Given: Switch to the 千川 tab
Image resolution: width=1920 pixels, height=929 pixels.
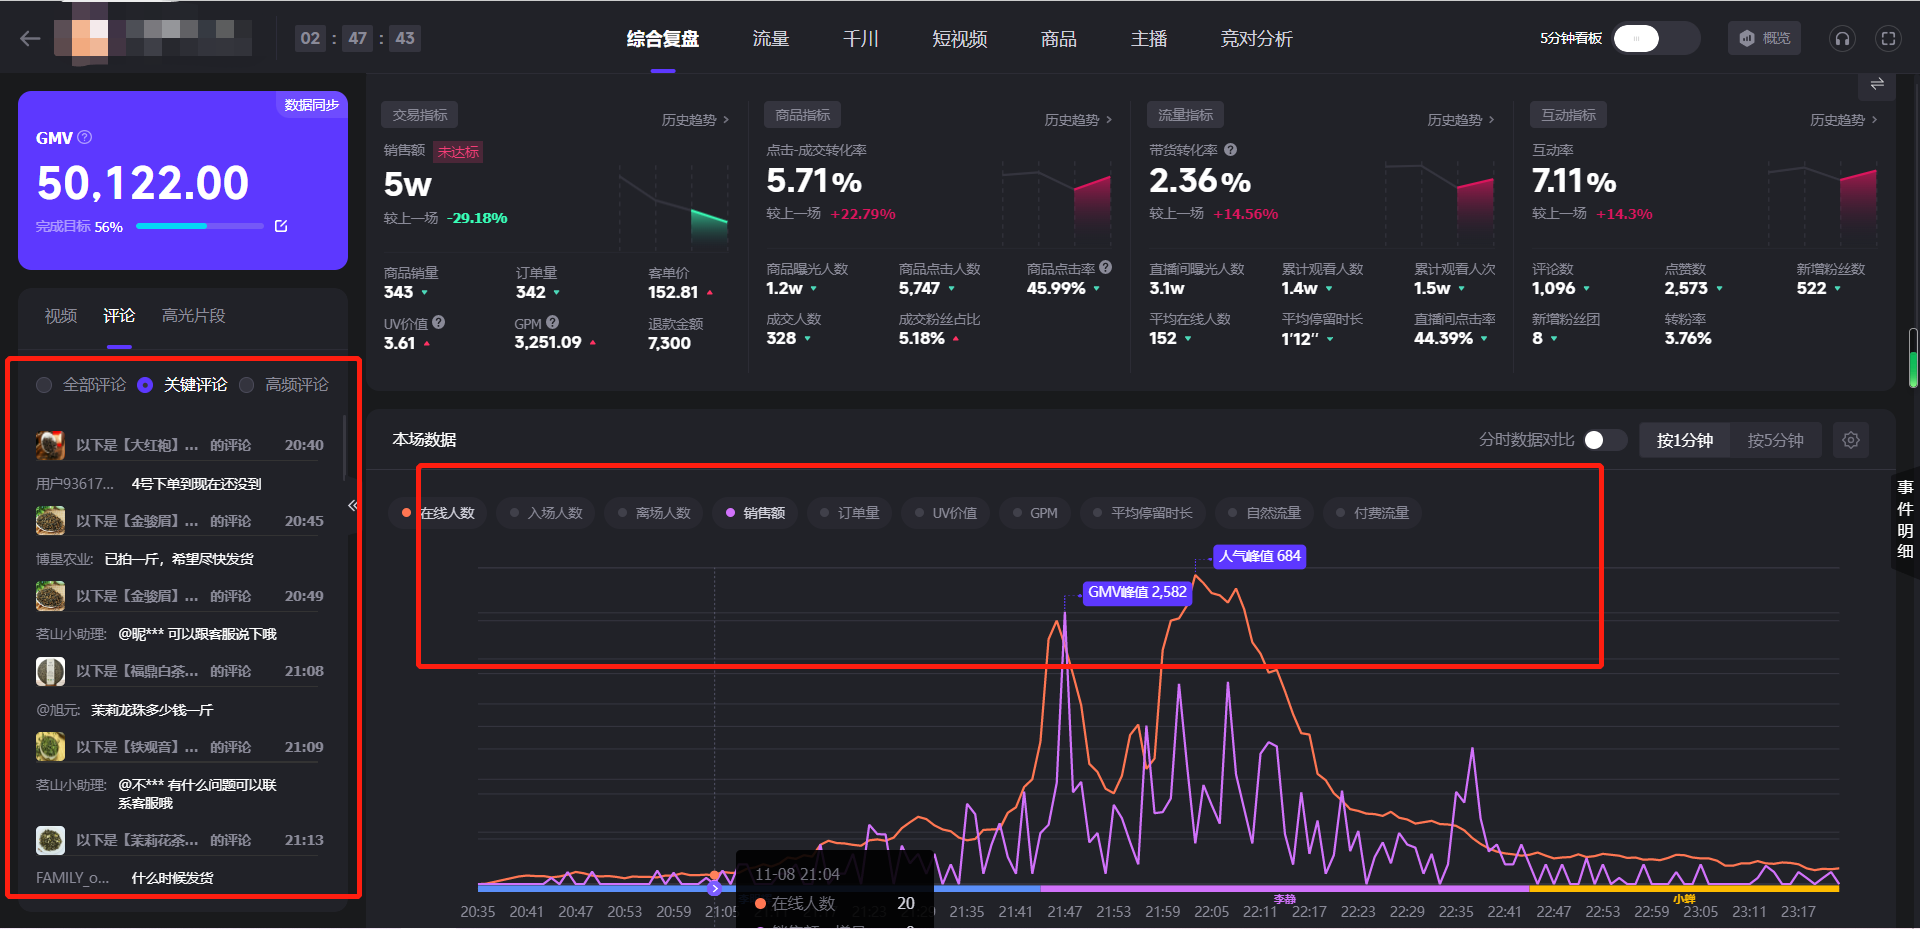Looking at the screenshot, I should pyautogui.click(x=860, y=39).
